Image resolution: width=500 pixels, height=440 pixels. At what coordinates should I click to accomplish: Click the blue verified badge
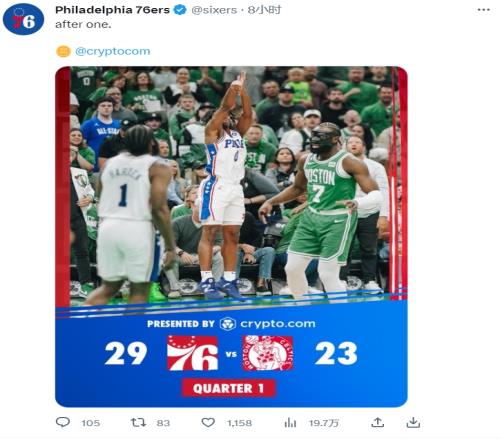point(180,10)
